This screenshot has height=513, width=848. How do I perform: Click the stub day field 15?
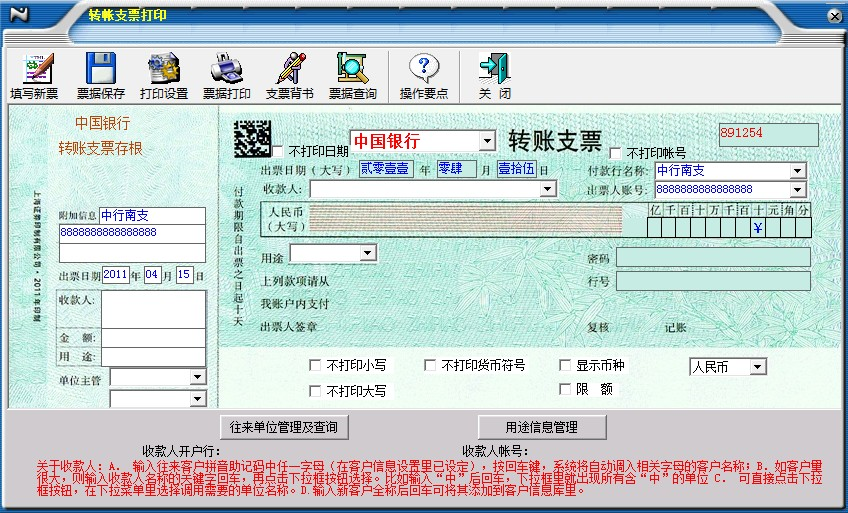(184, 275)
